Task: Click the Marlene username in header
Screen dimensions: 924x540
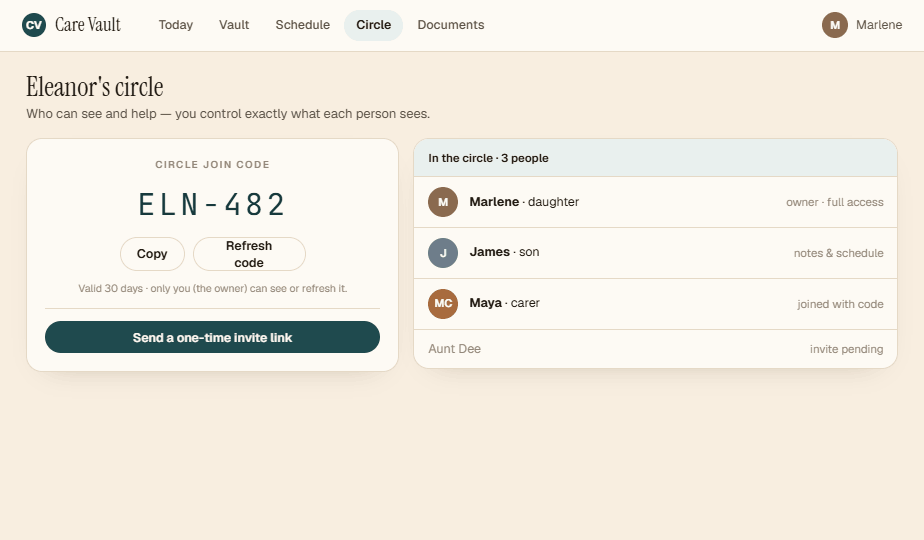Action: (879, 25)
